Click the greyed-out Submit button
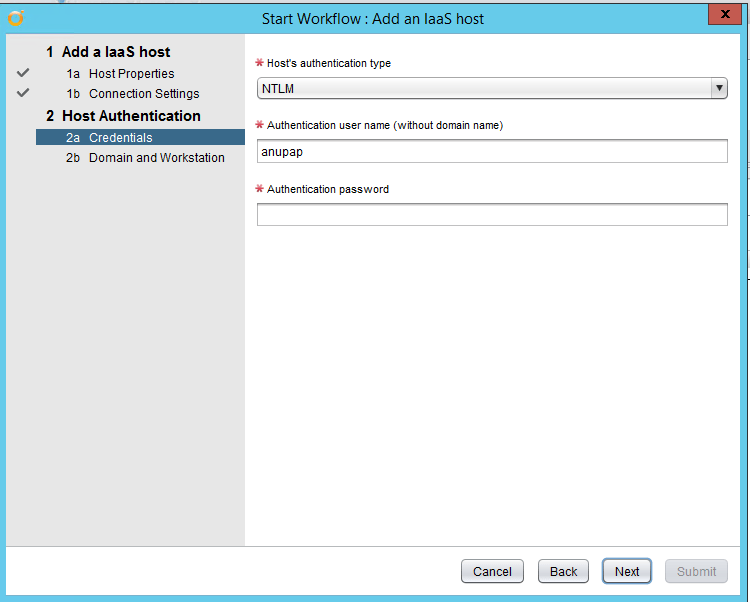 click(696, 571)
